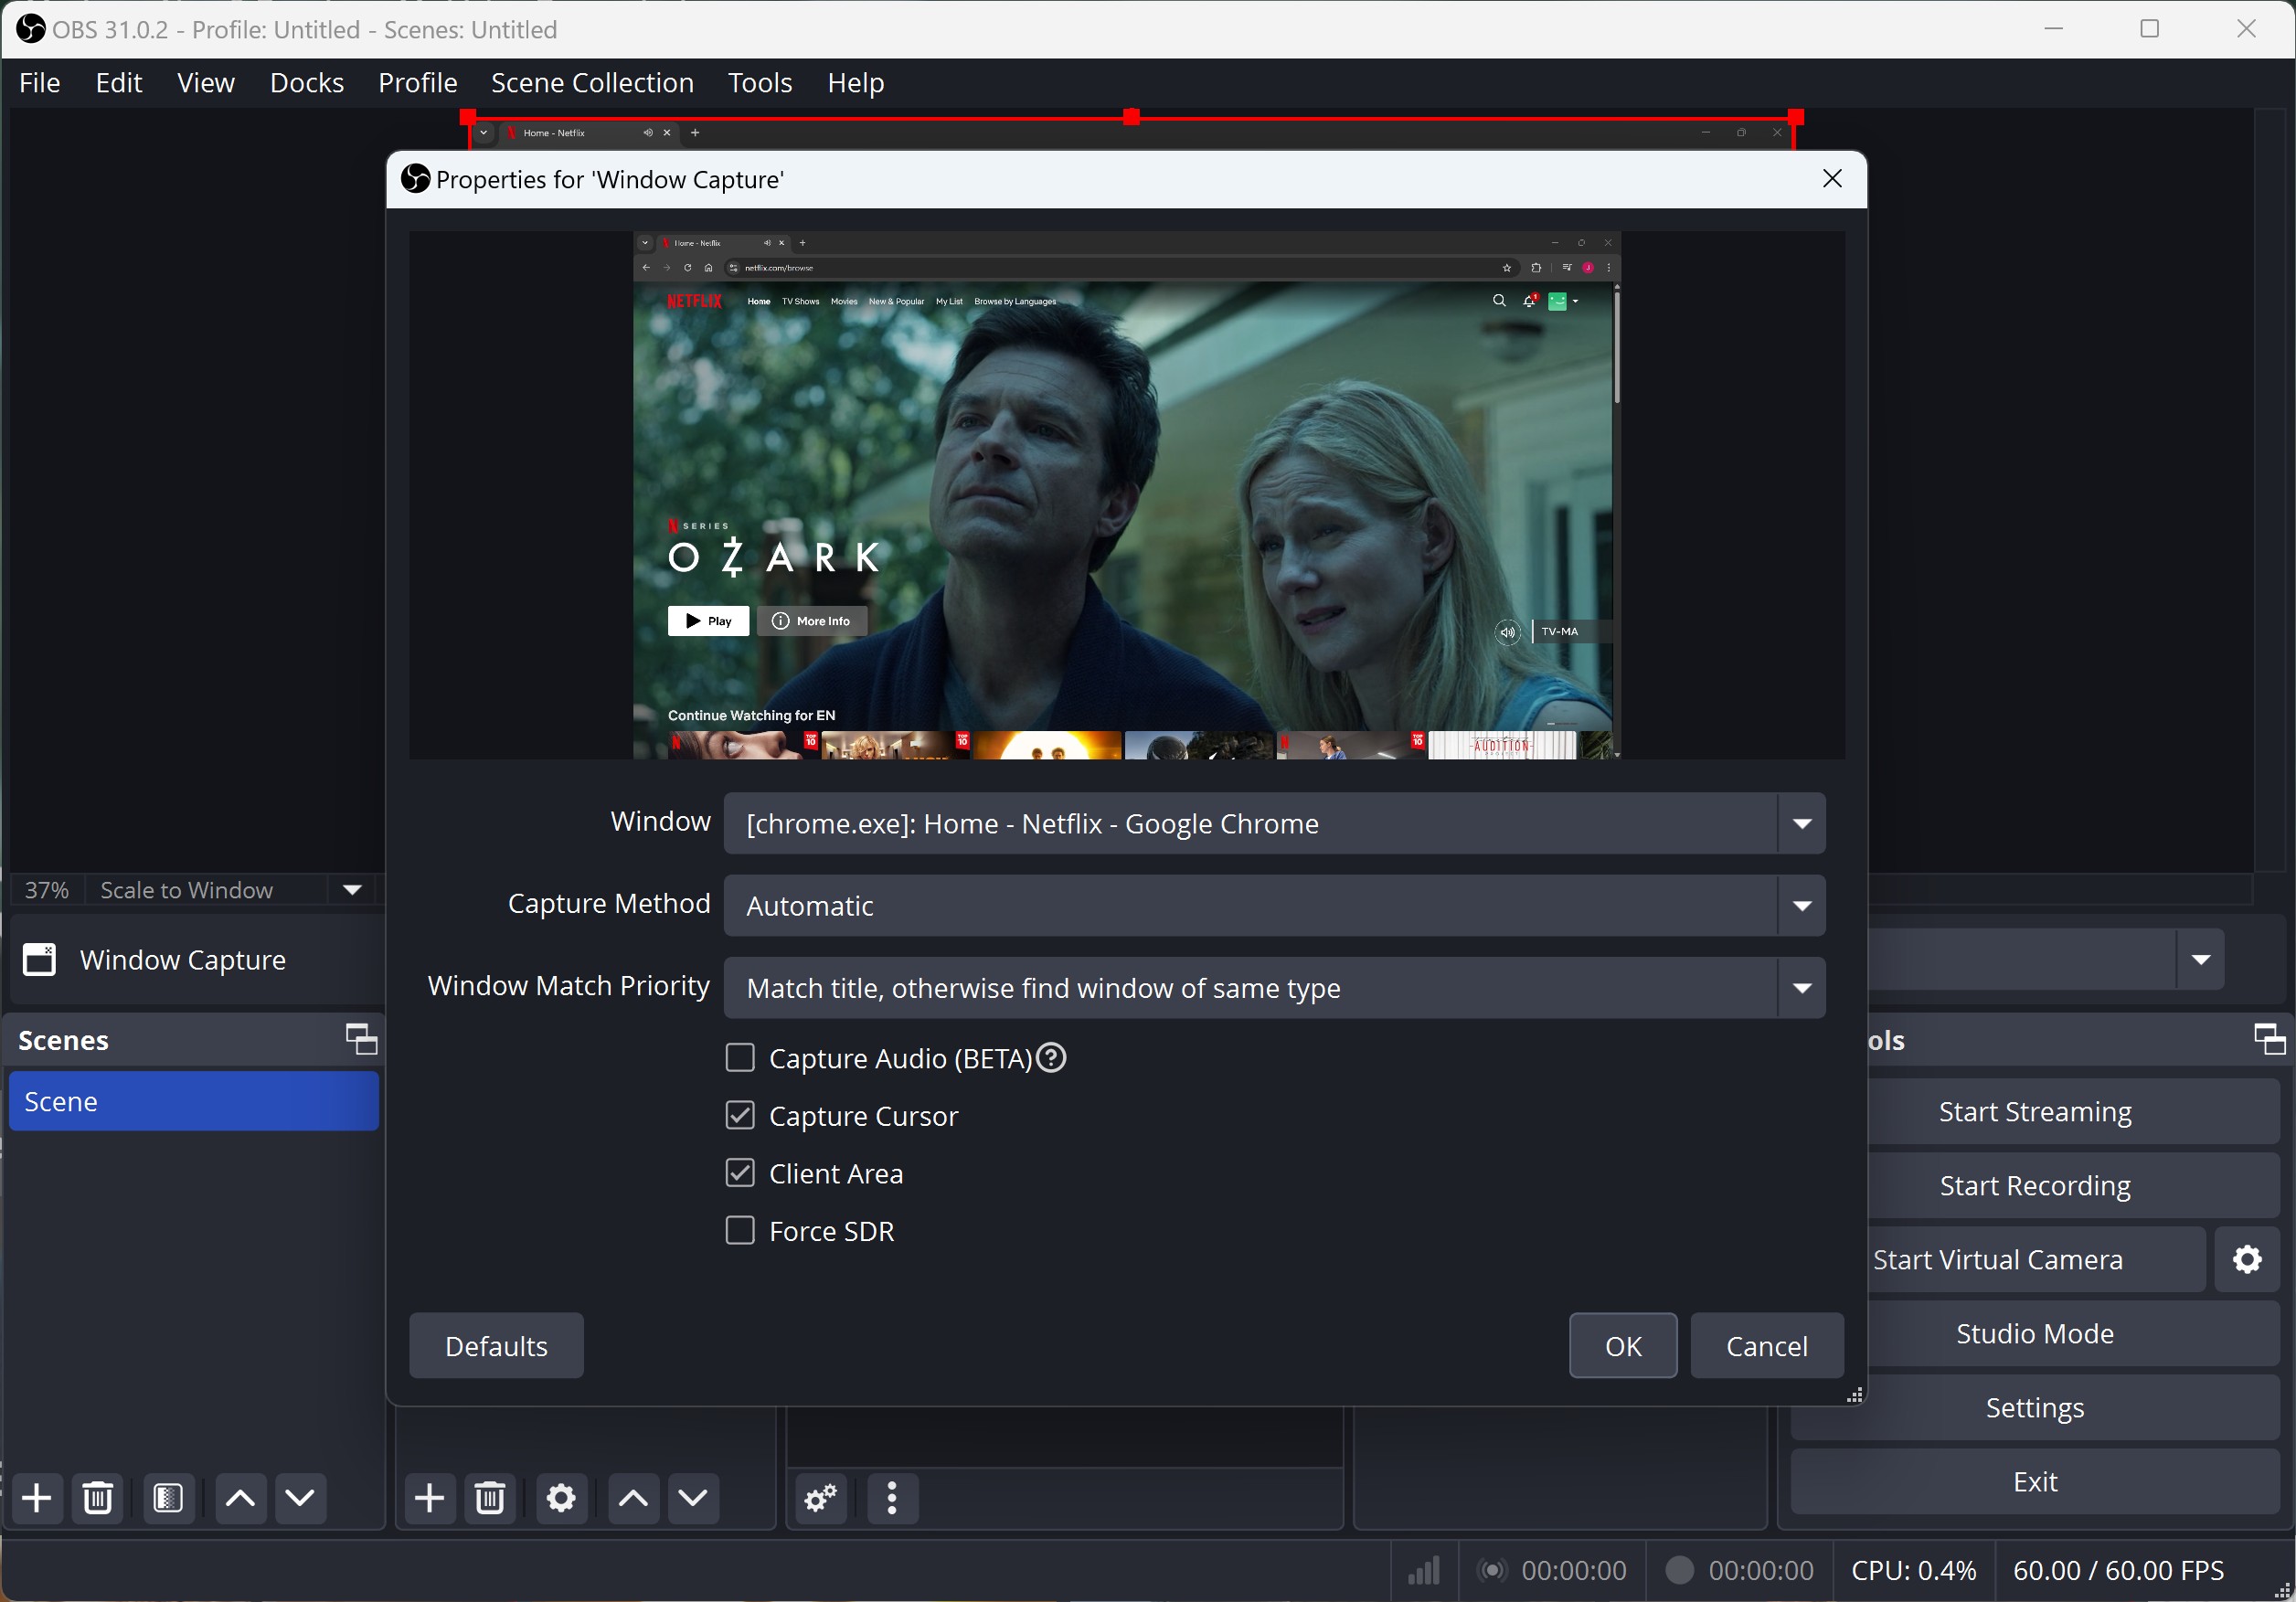
Task: Add a new scene with plus icon
Action: click(x=37, y=1497)
